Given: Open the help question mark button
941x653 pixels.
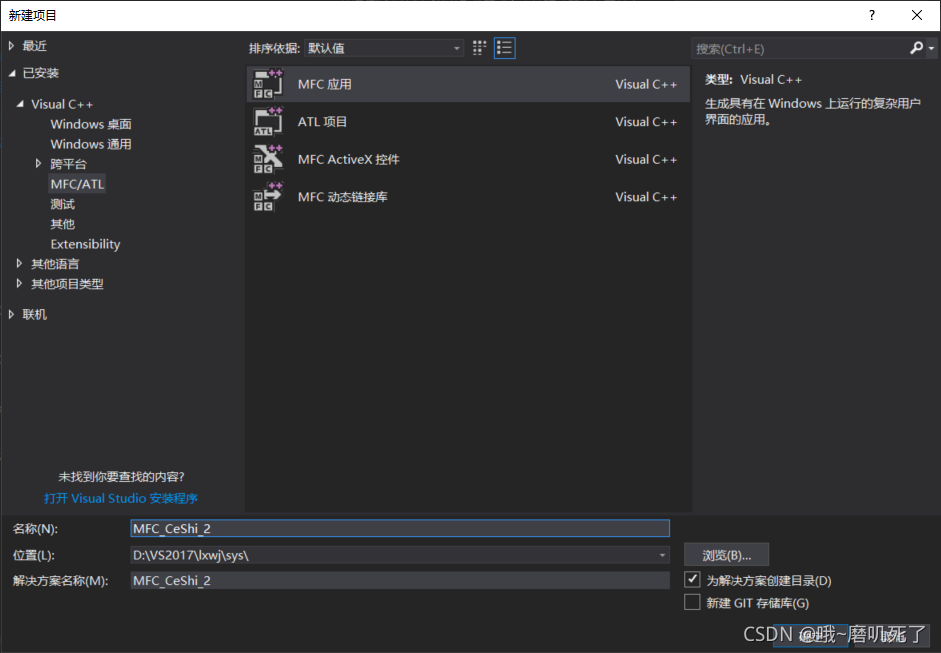Looking at the screenshot, I should click(x=872, y=15).
